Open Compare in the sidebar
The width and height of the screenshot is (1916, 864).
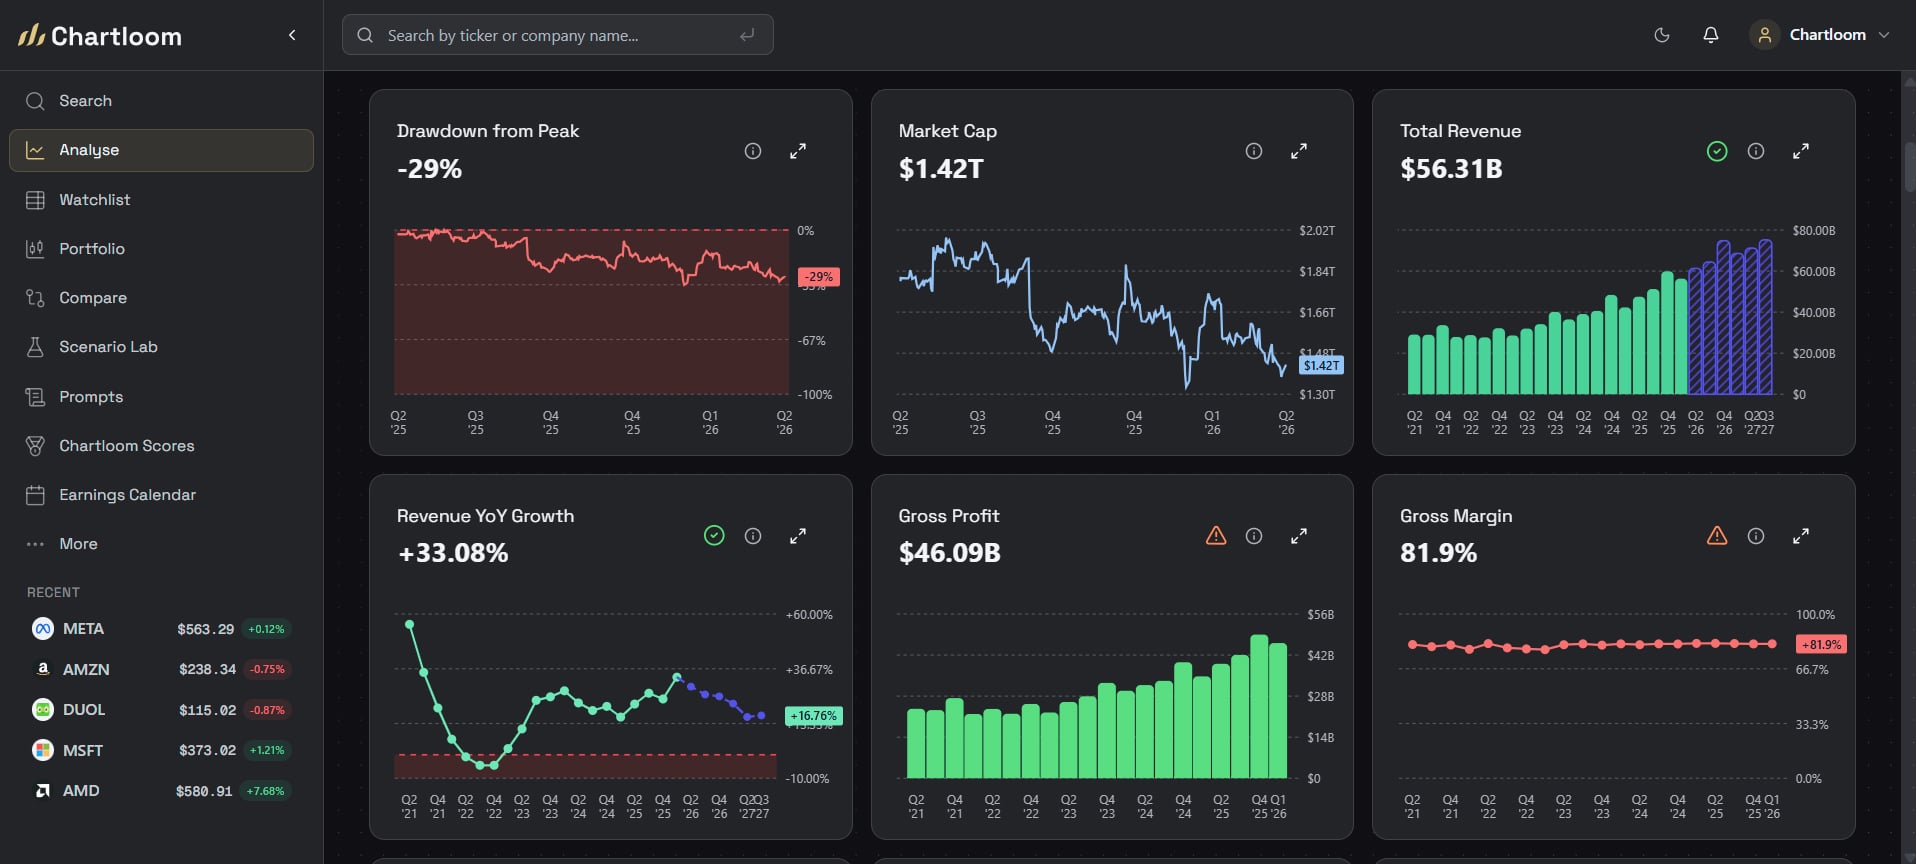[161, 298]
